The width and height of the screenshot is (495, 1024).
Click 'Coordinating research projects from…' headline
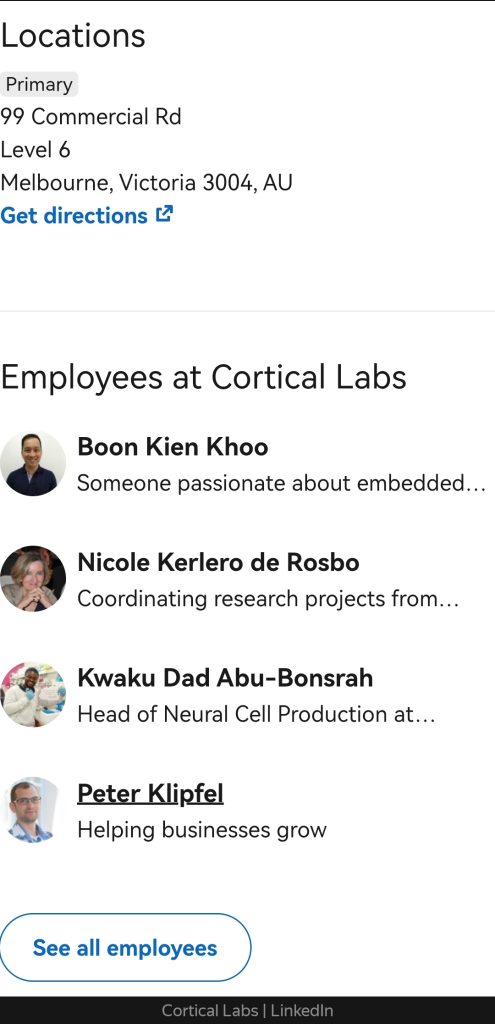[x=268, y=599]
